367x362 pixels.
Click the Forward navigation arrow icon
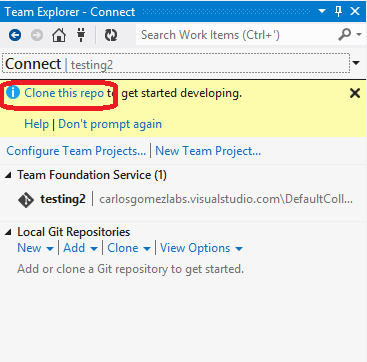click(x=37, y=35)
